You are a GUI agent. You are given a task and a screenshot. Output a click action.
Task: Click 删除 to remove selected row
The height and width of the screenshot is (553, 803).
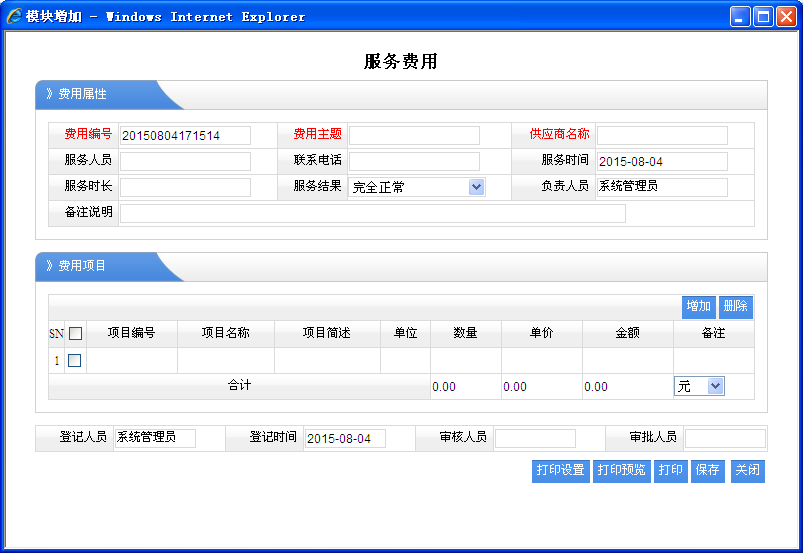click(x=735, y=307)
